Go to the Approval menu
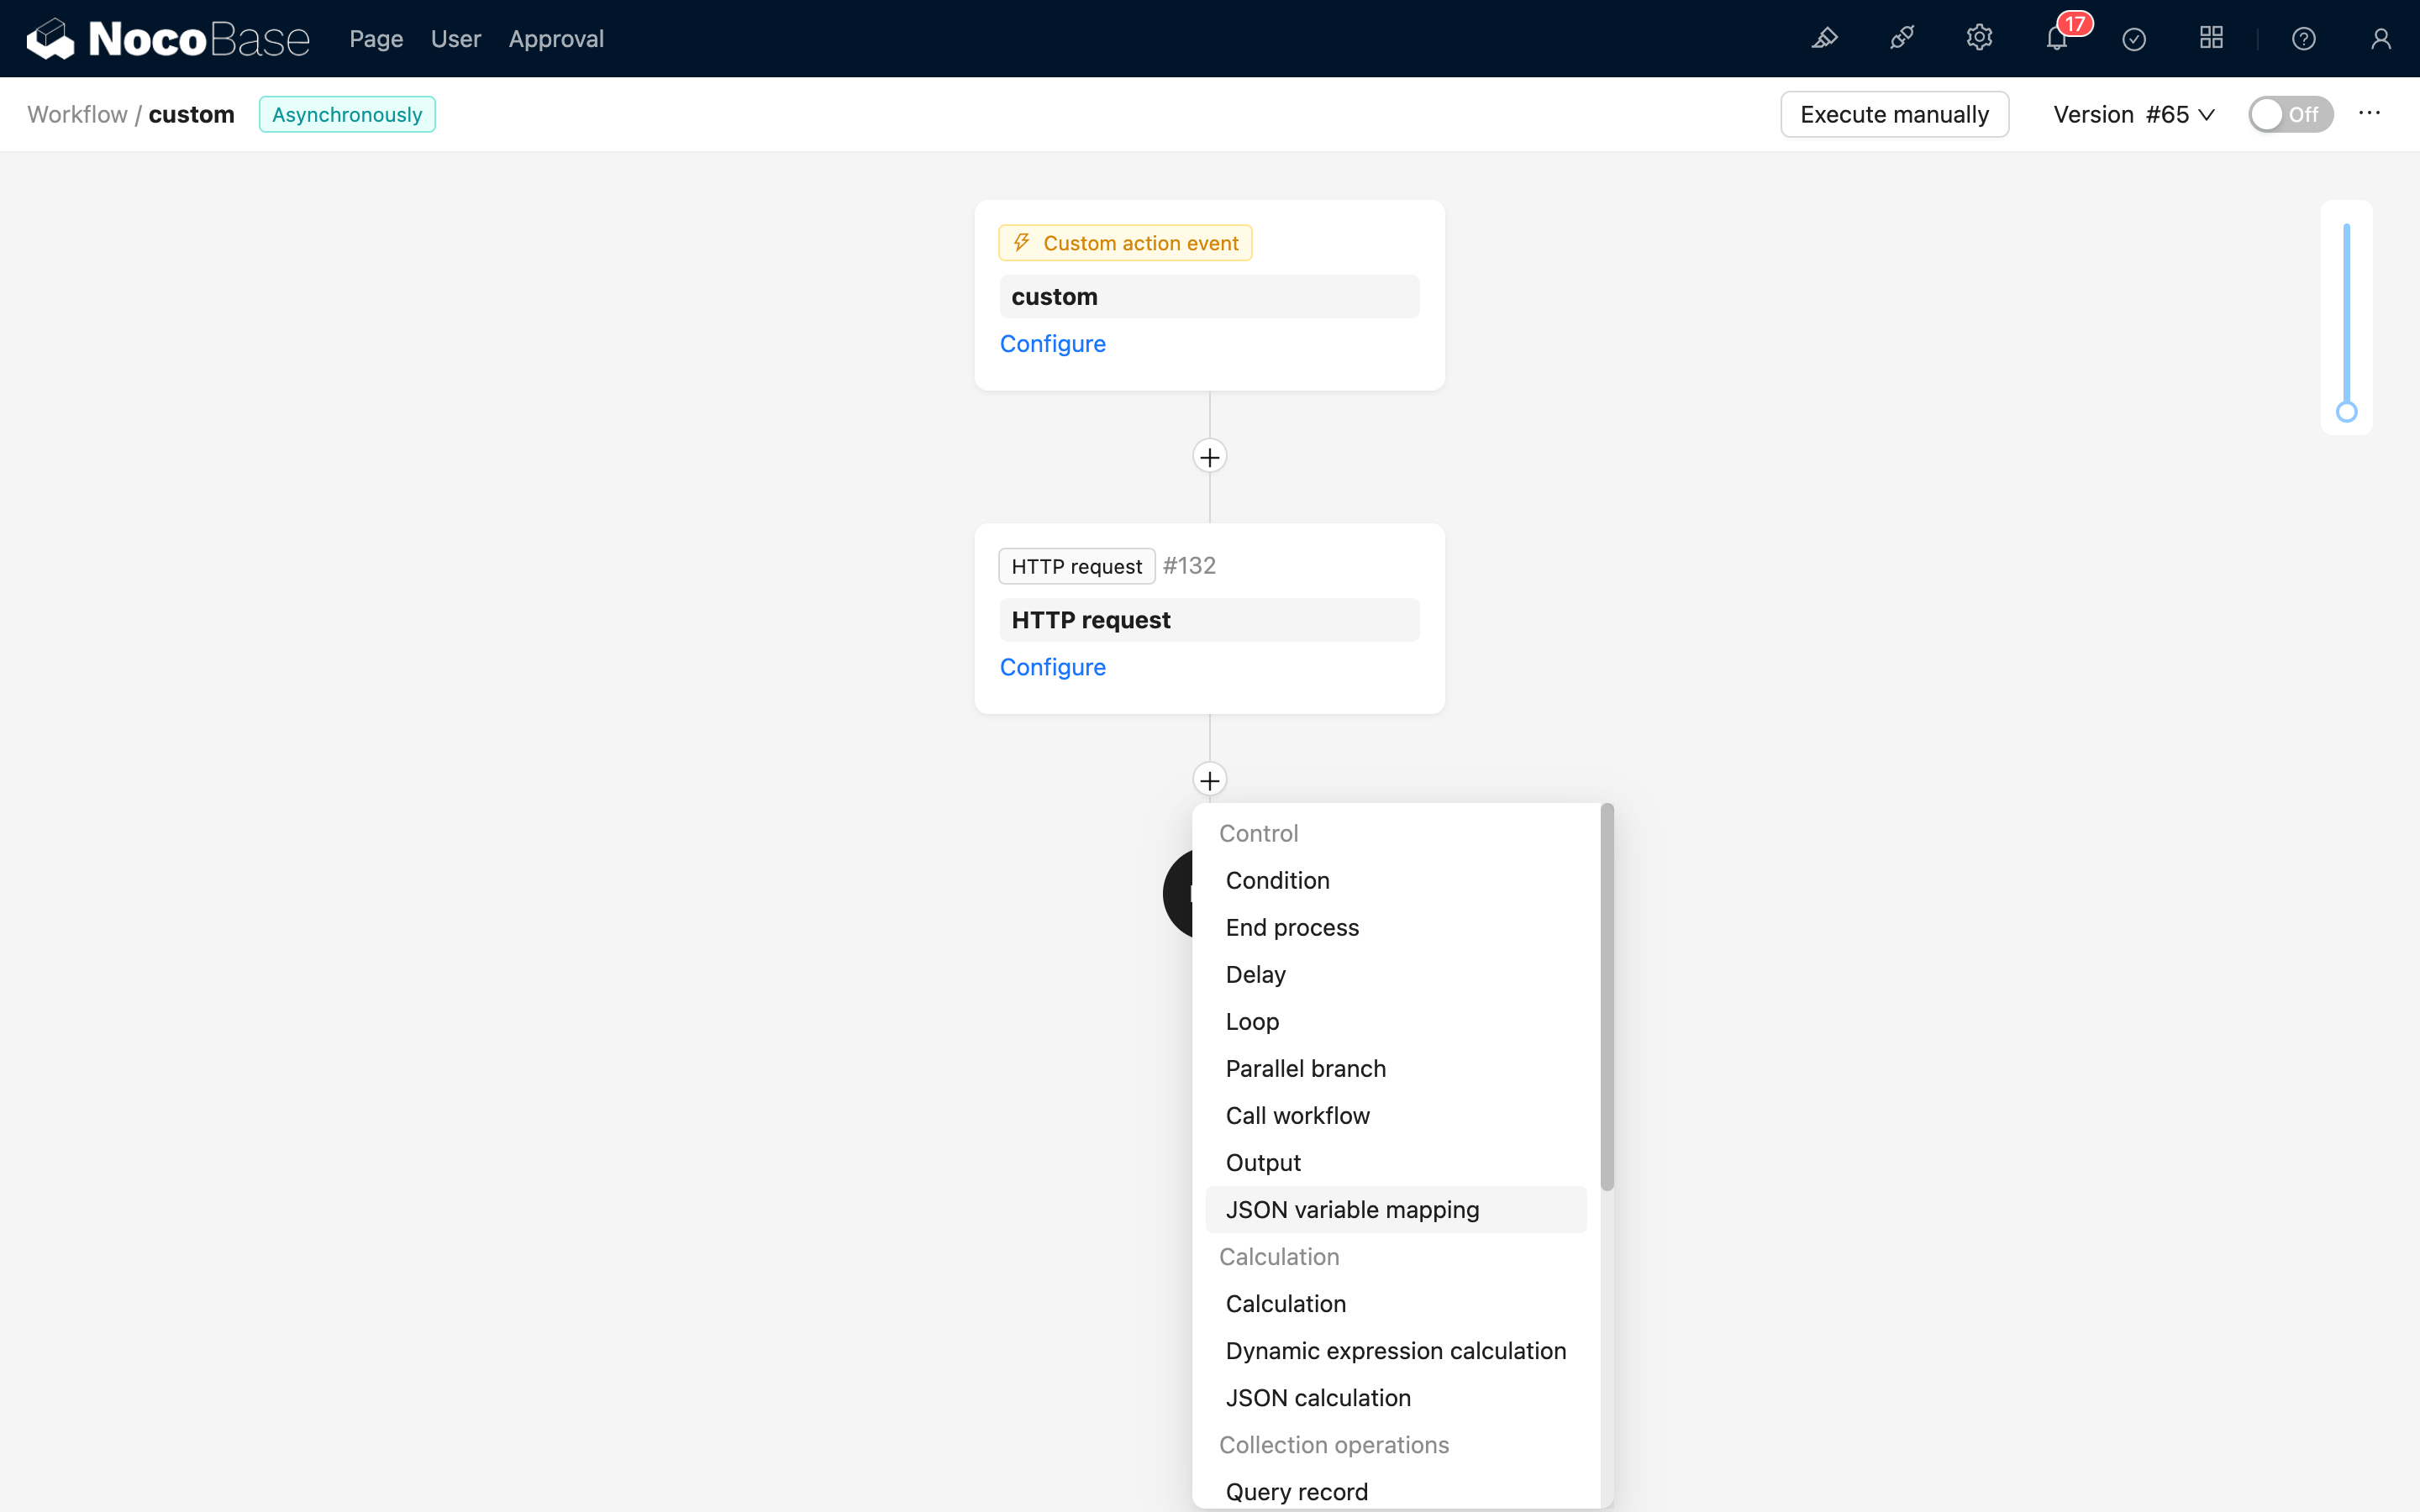Viewport: 2420px width, 1512px height. tap(556, 39)
